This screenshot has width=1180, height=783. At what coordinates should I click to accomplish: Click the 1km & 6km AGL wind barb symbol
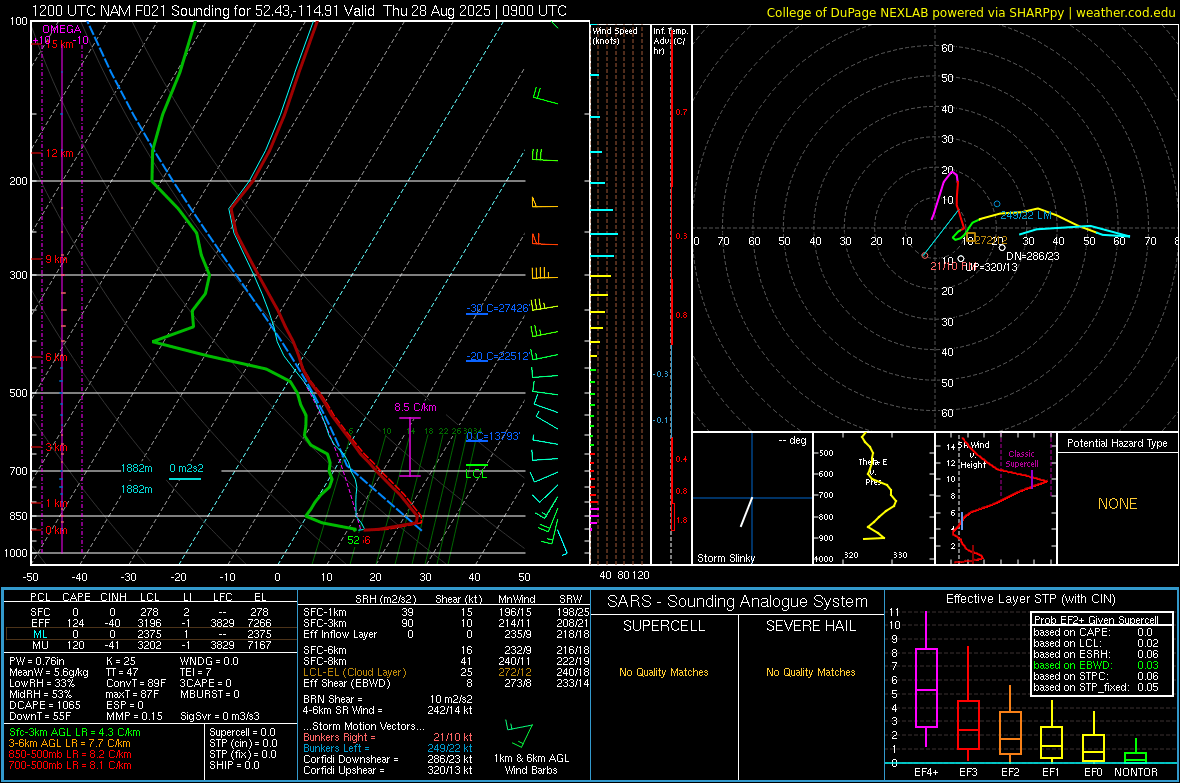point(519,734)
